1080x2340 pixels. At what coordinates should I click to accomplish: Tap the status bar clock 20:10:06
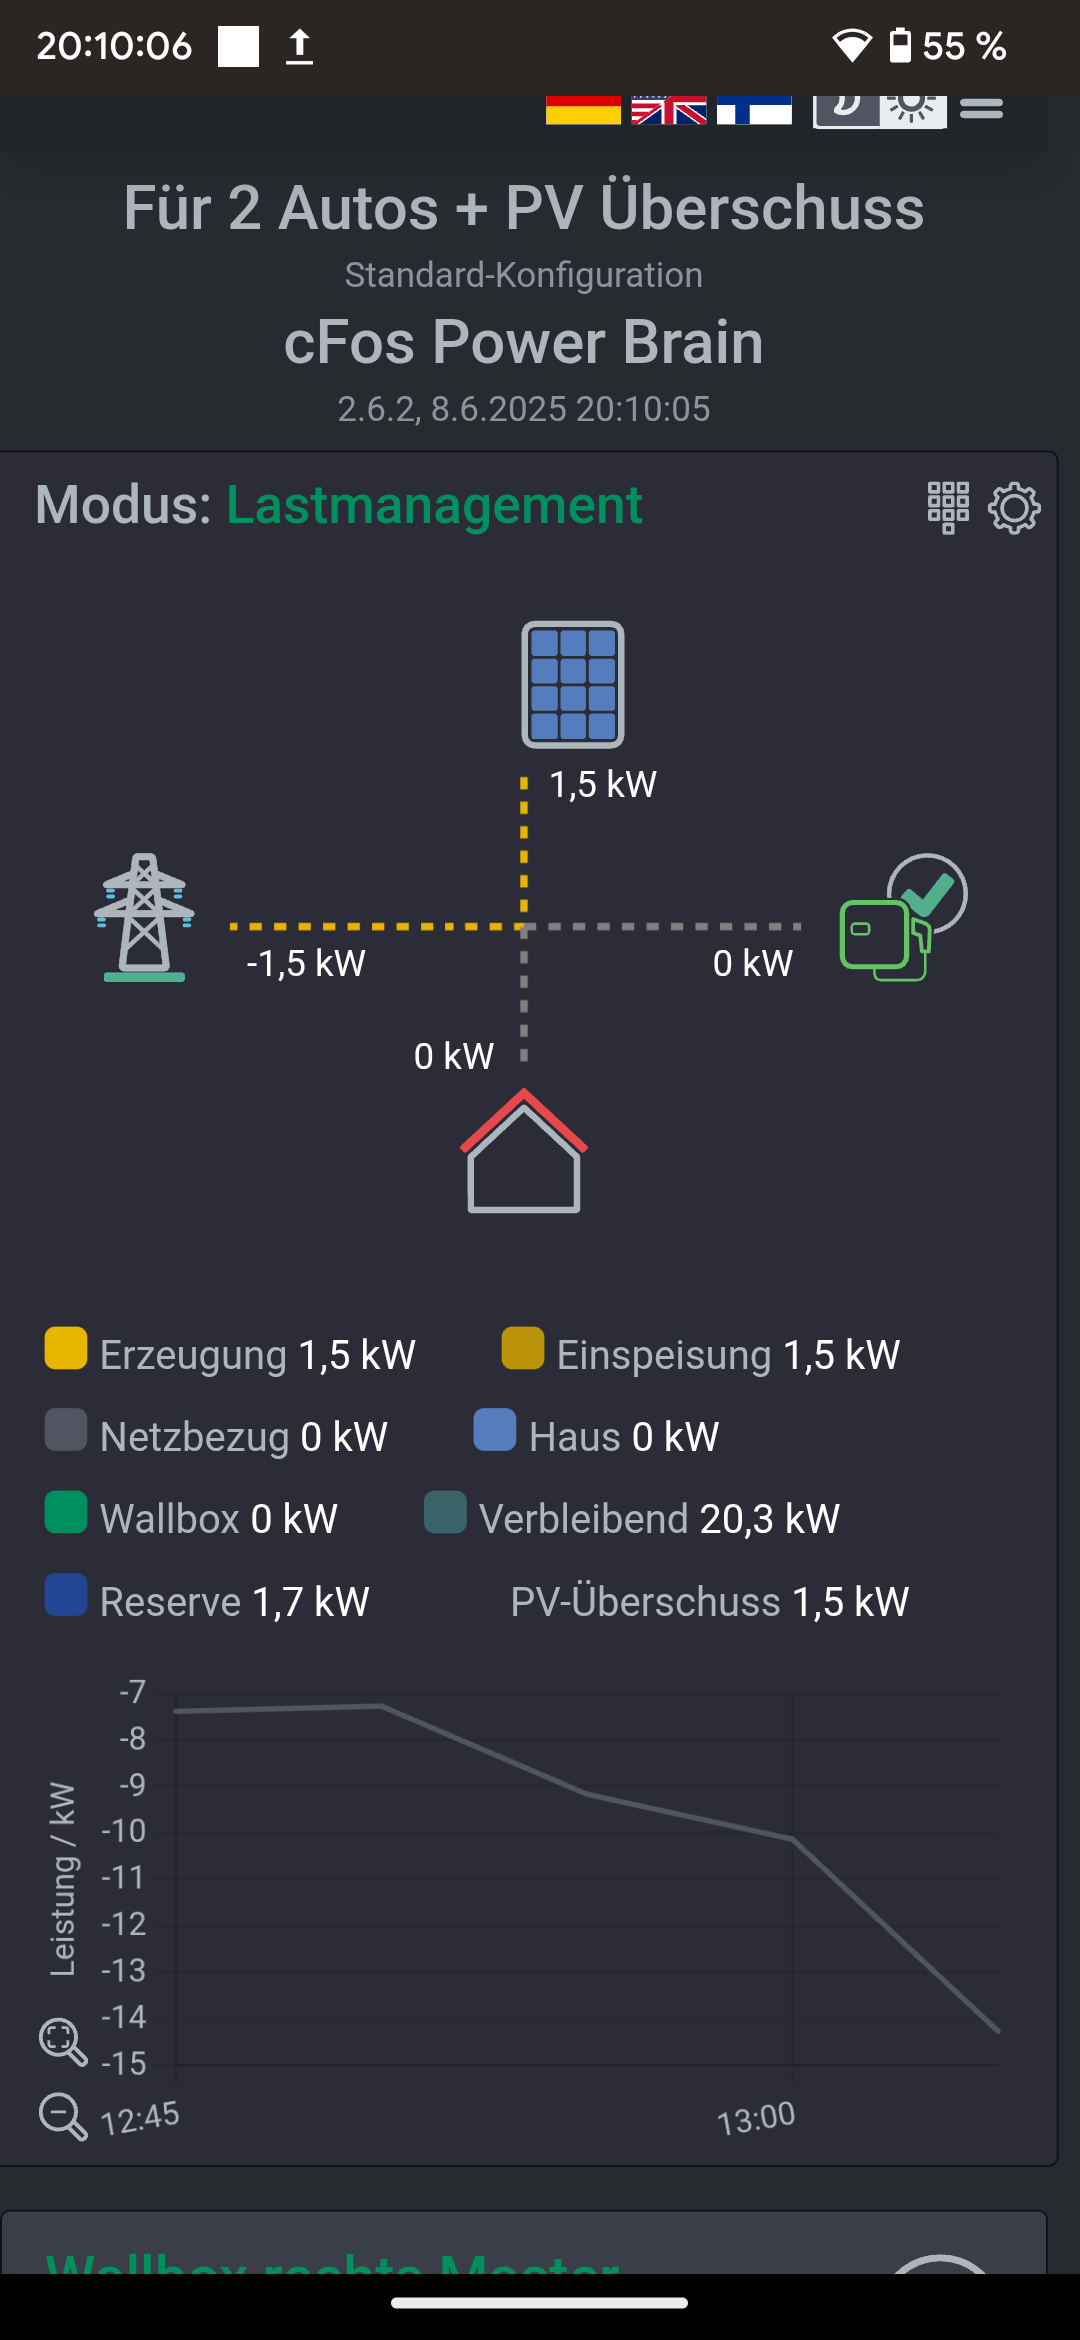[114, 46]
